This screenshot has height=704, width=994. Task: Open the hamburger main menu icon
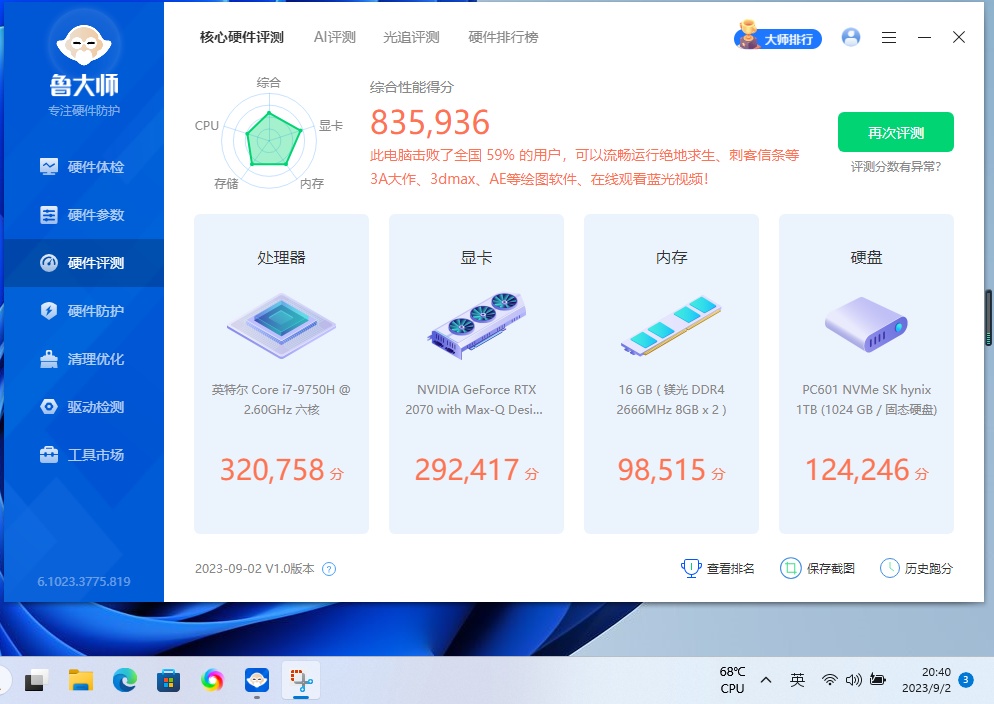click(889, 37)
